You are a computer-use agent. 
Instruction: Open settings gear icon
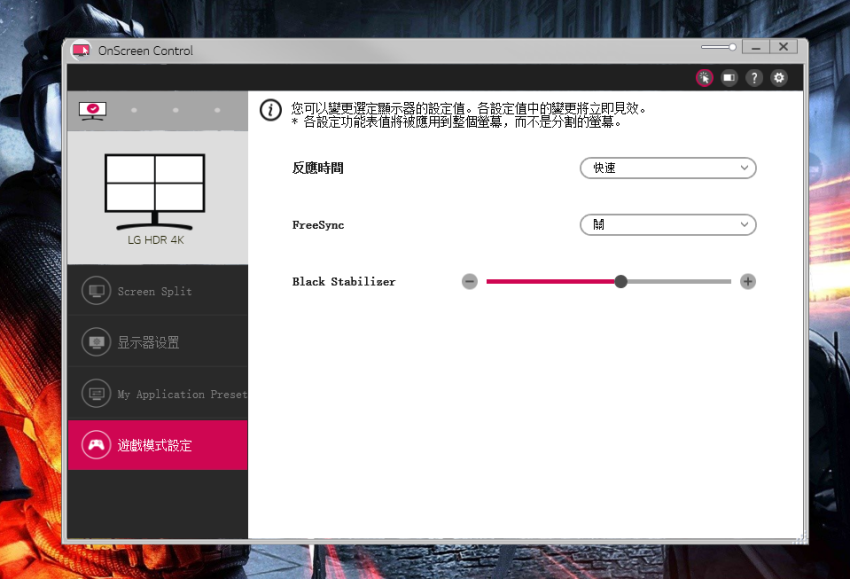[x=779, y=78]
